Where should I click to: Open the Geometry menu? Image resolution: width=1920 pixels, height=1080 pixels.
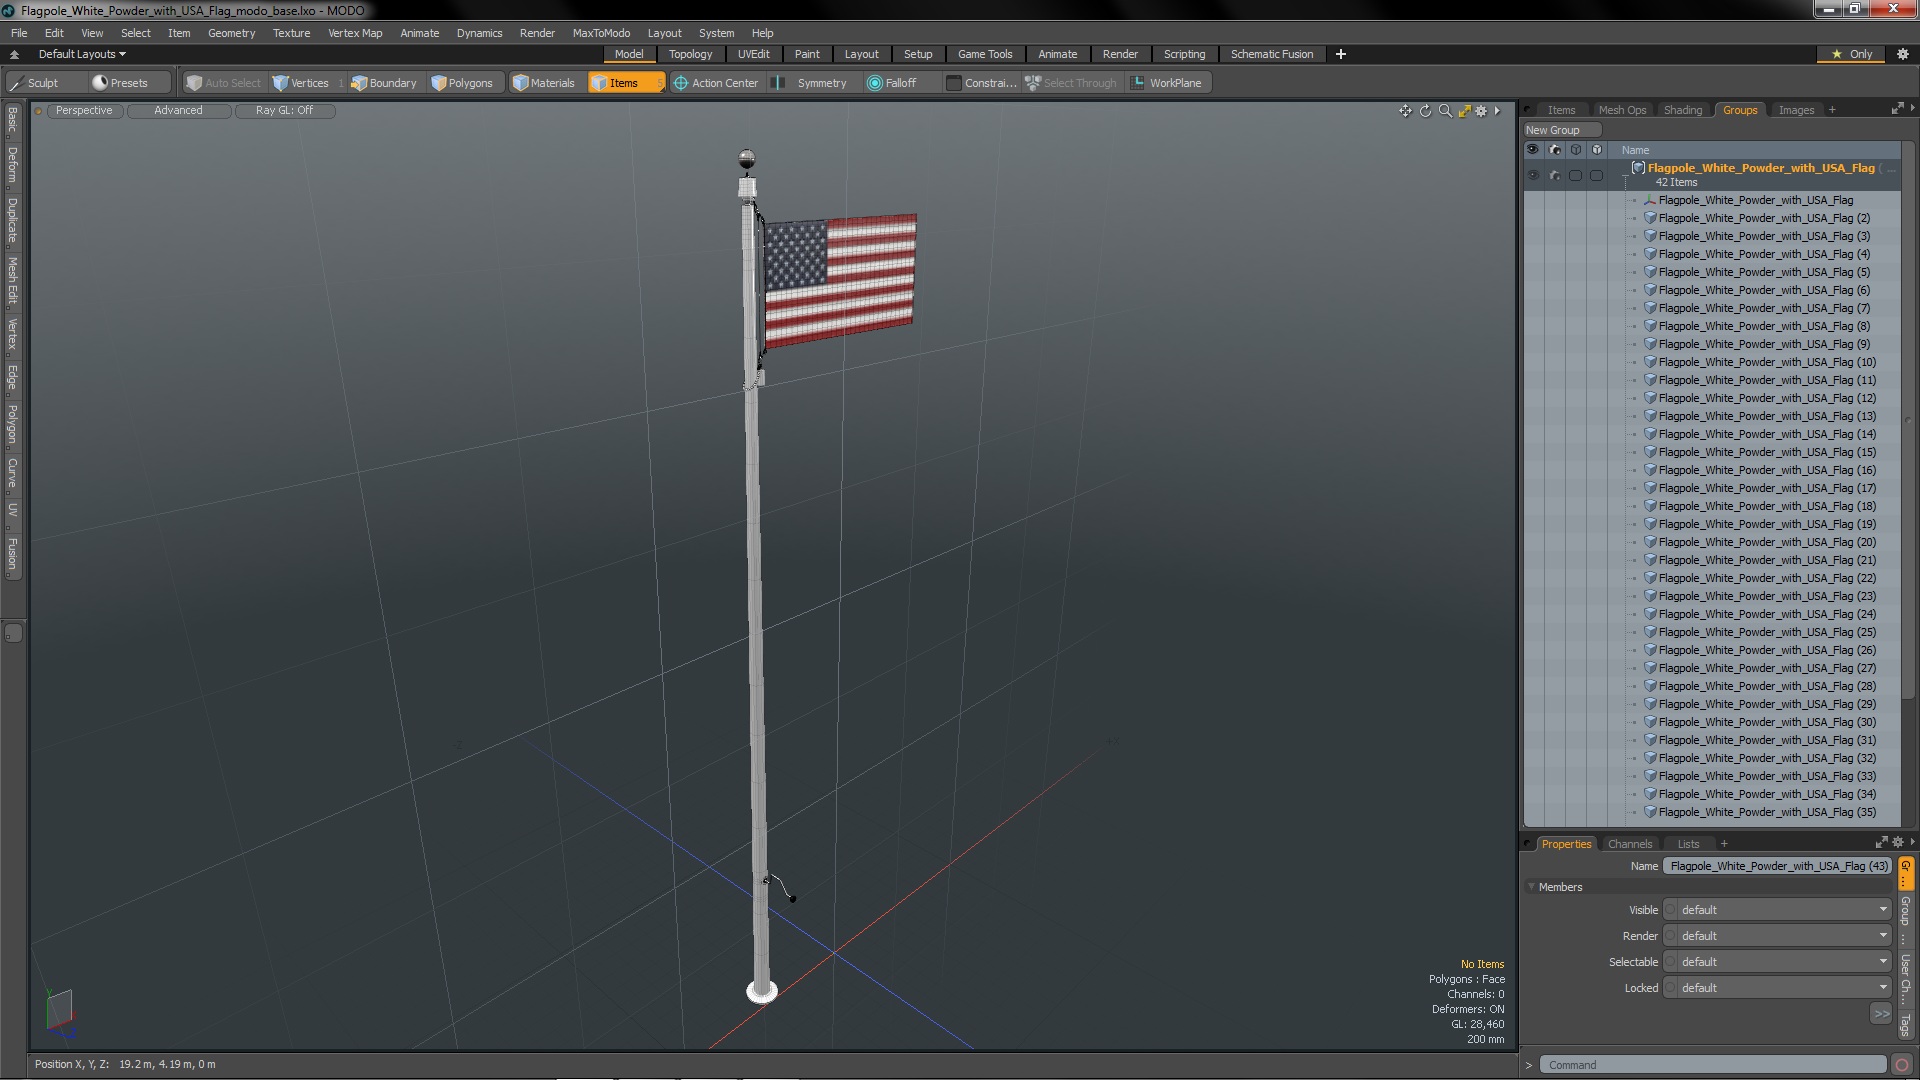[x=231, y=33]
